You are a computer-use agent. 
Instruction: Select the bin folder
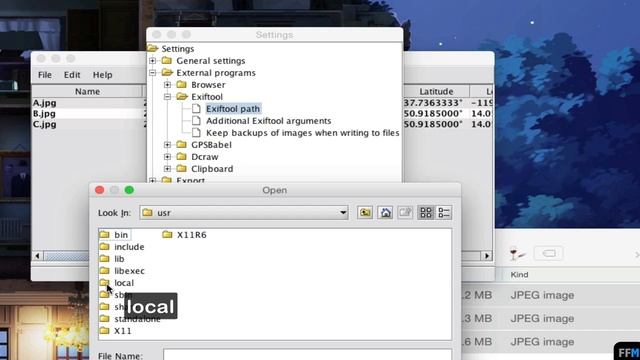tap(115, 235)
